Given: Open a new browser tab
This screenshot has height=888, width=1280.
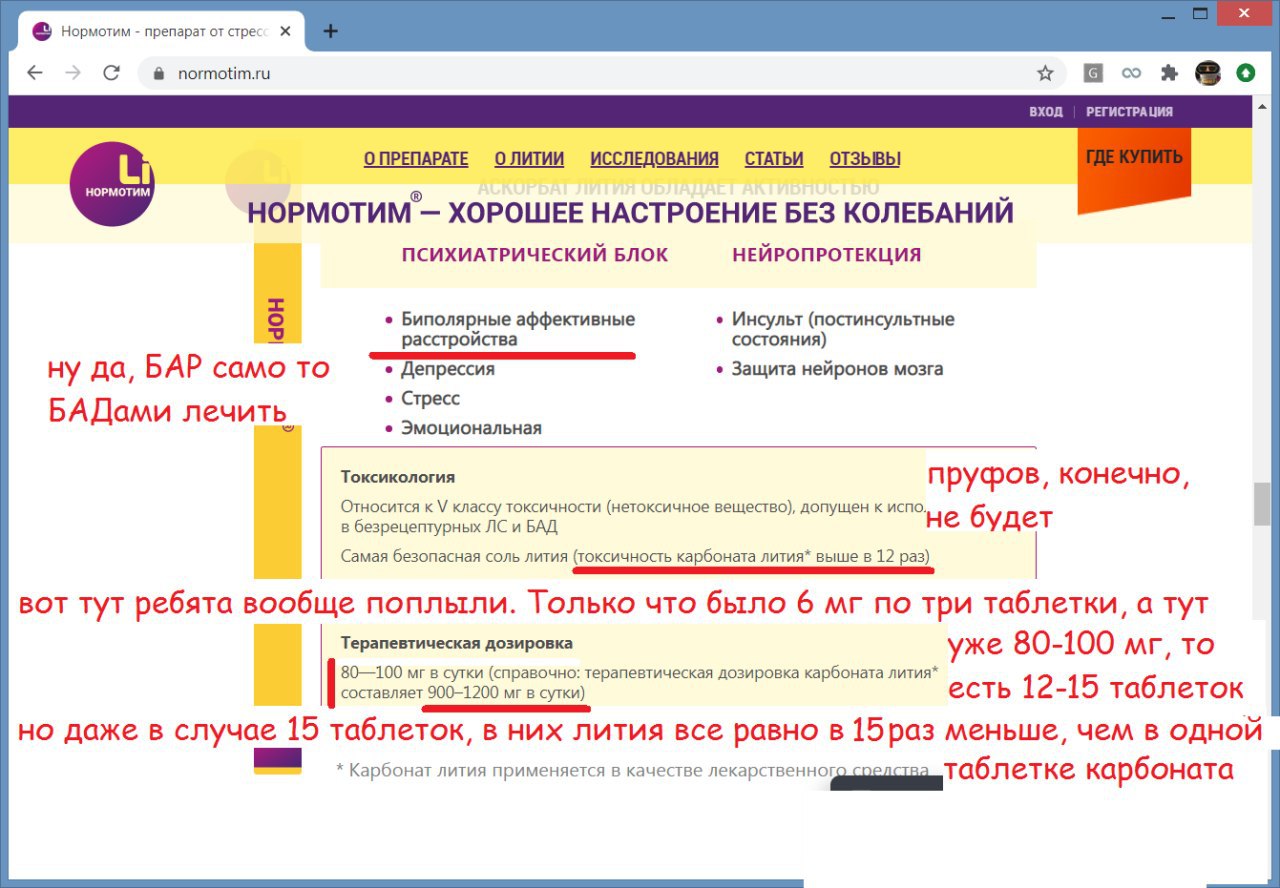Looking at the screenshot, I should [x=331, y=31].
